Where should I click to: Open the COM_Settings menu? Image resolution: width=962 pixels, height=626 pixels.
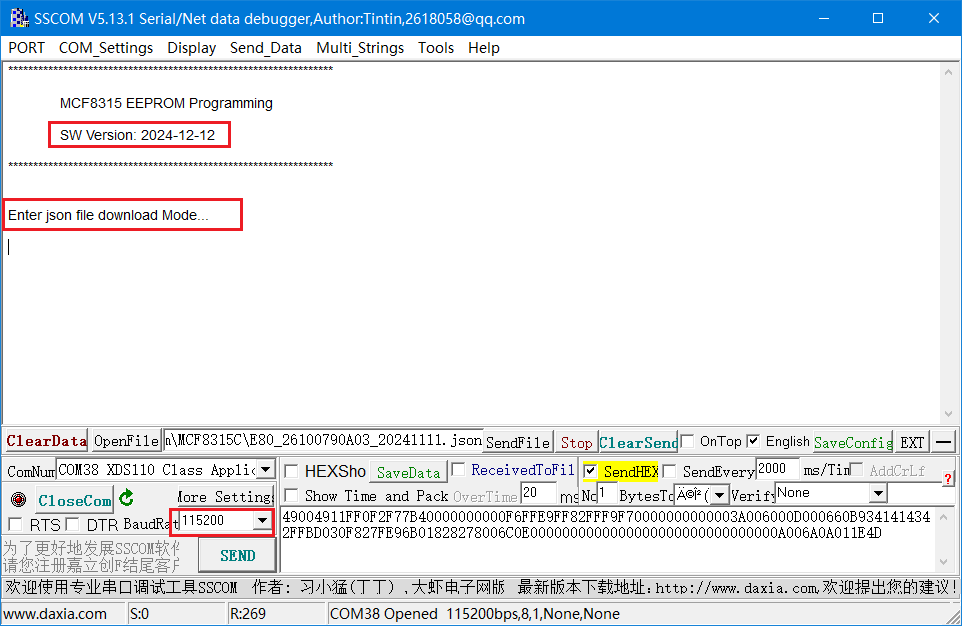tap(106, 48)
